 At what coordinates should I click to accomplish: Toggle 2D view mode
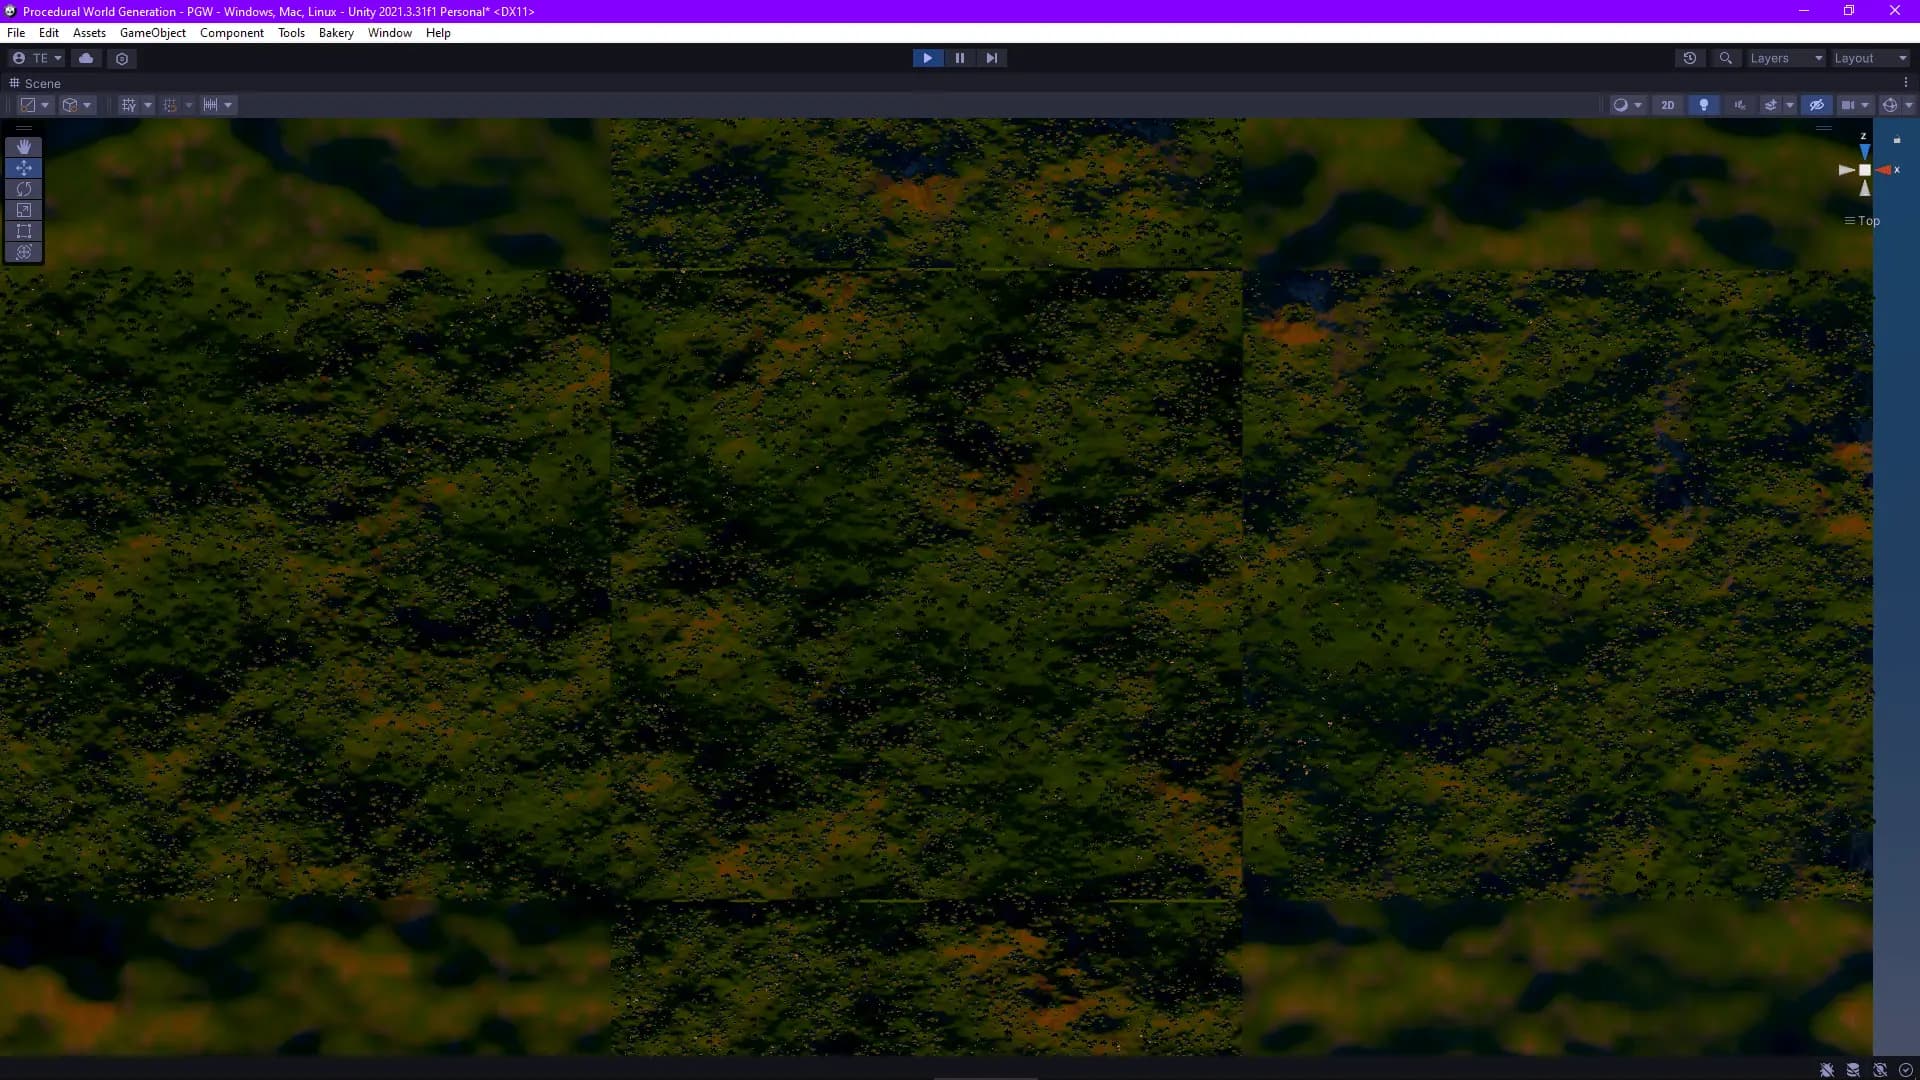(x=1667, y=105)
